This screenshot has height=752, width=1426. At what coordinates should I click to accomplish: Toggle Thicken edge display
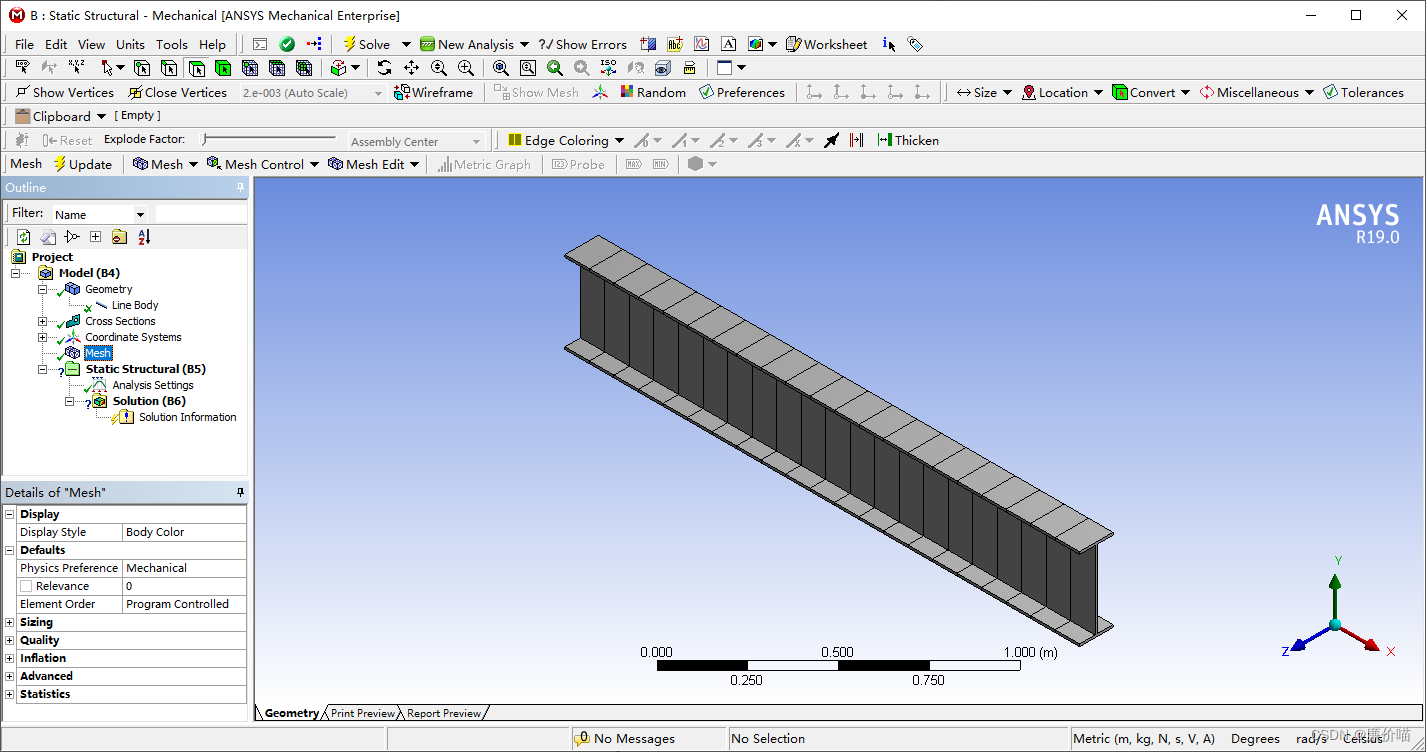pyautogui.click(x=908, y=141)
